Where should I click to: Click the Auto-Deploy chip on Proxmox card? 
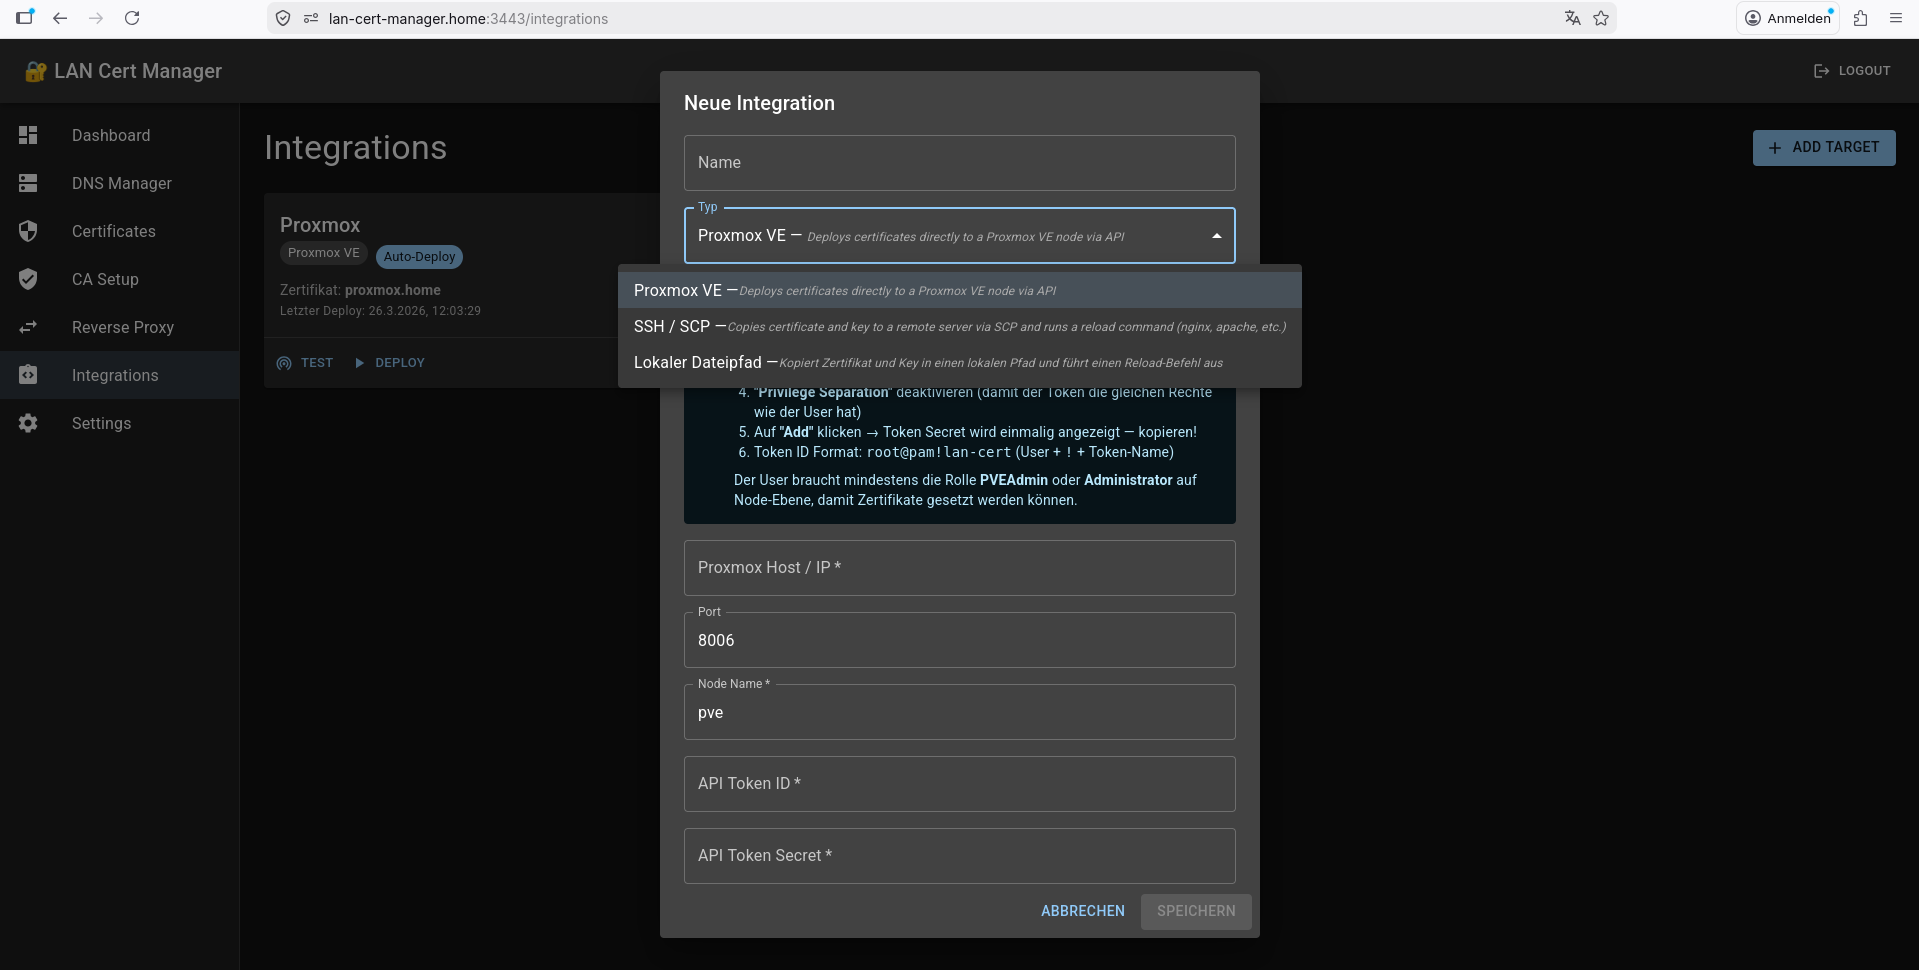click(x=419, y=257)
